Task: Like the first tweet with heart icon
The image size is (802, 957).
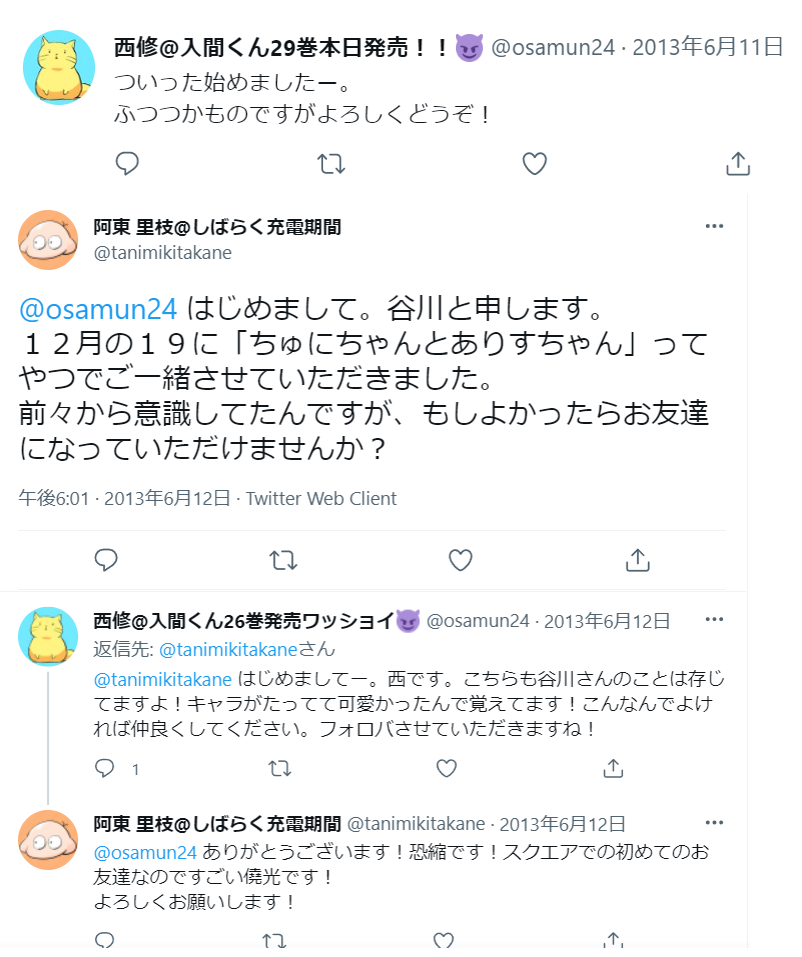Action: point(535,163)
